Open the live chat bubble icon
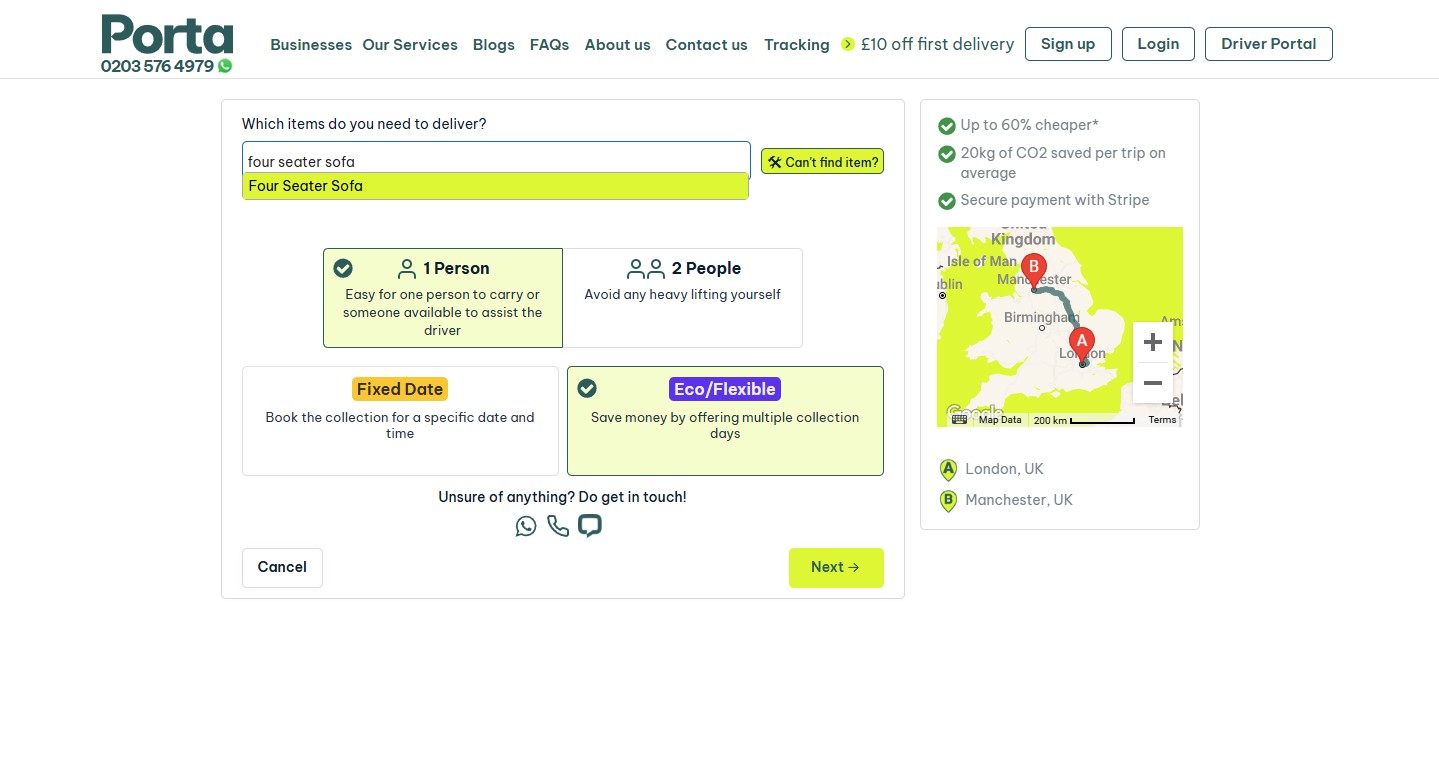This screenshot has width=1439, height=768. point(590,526)
